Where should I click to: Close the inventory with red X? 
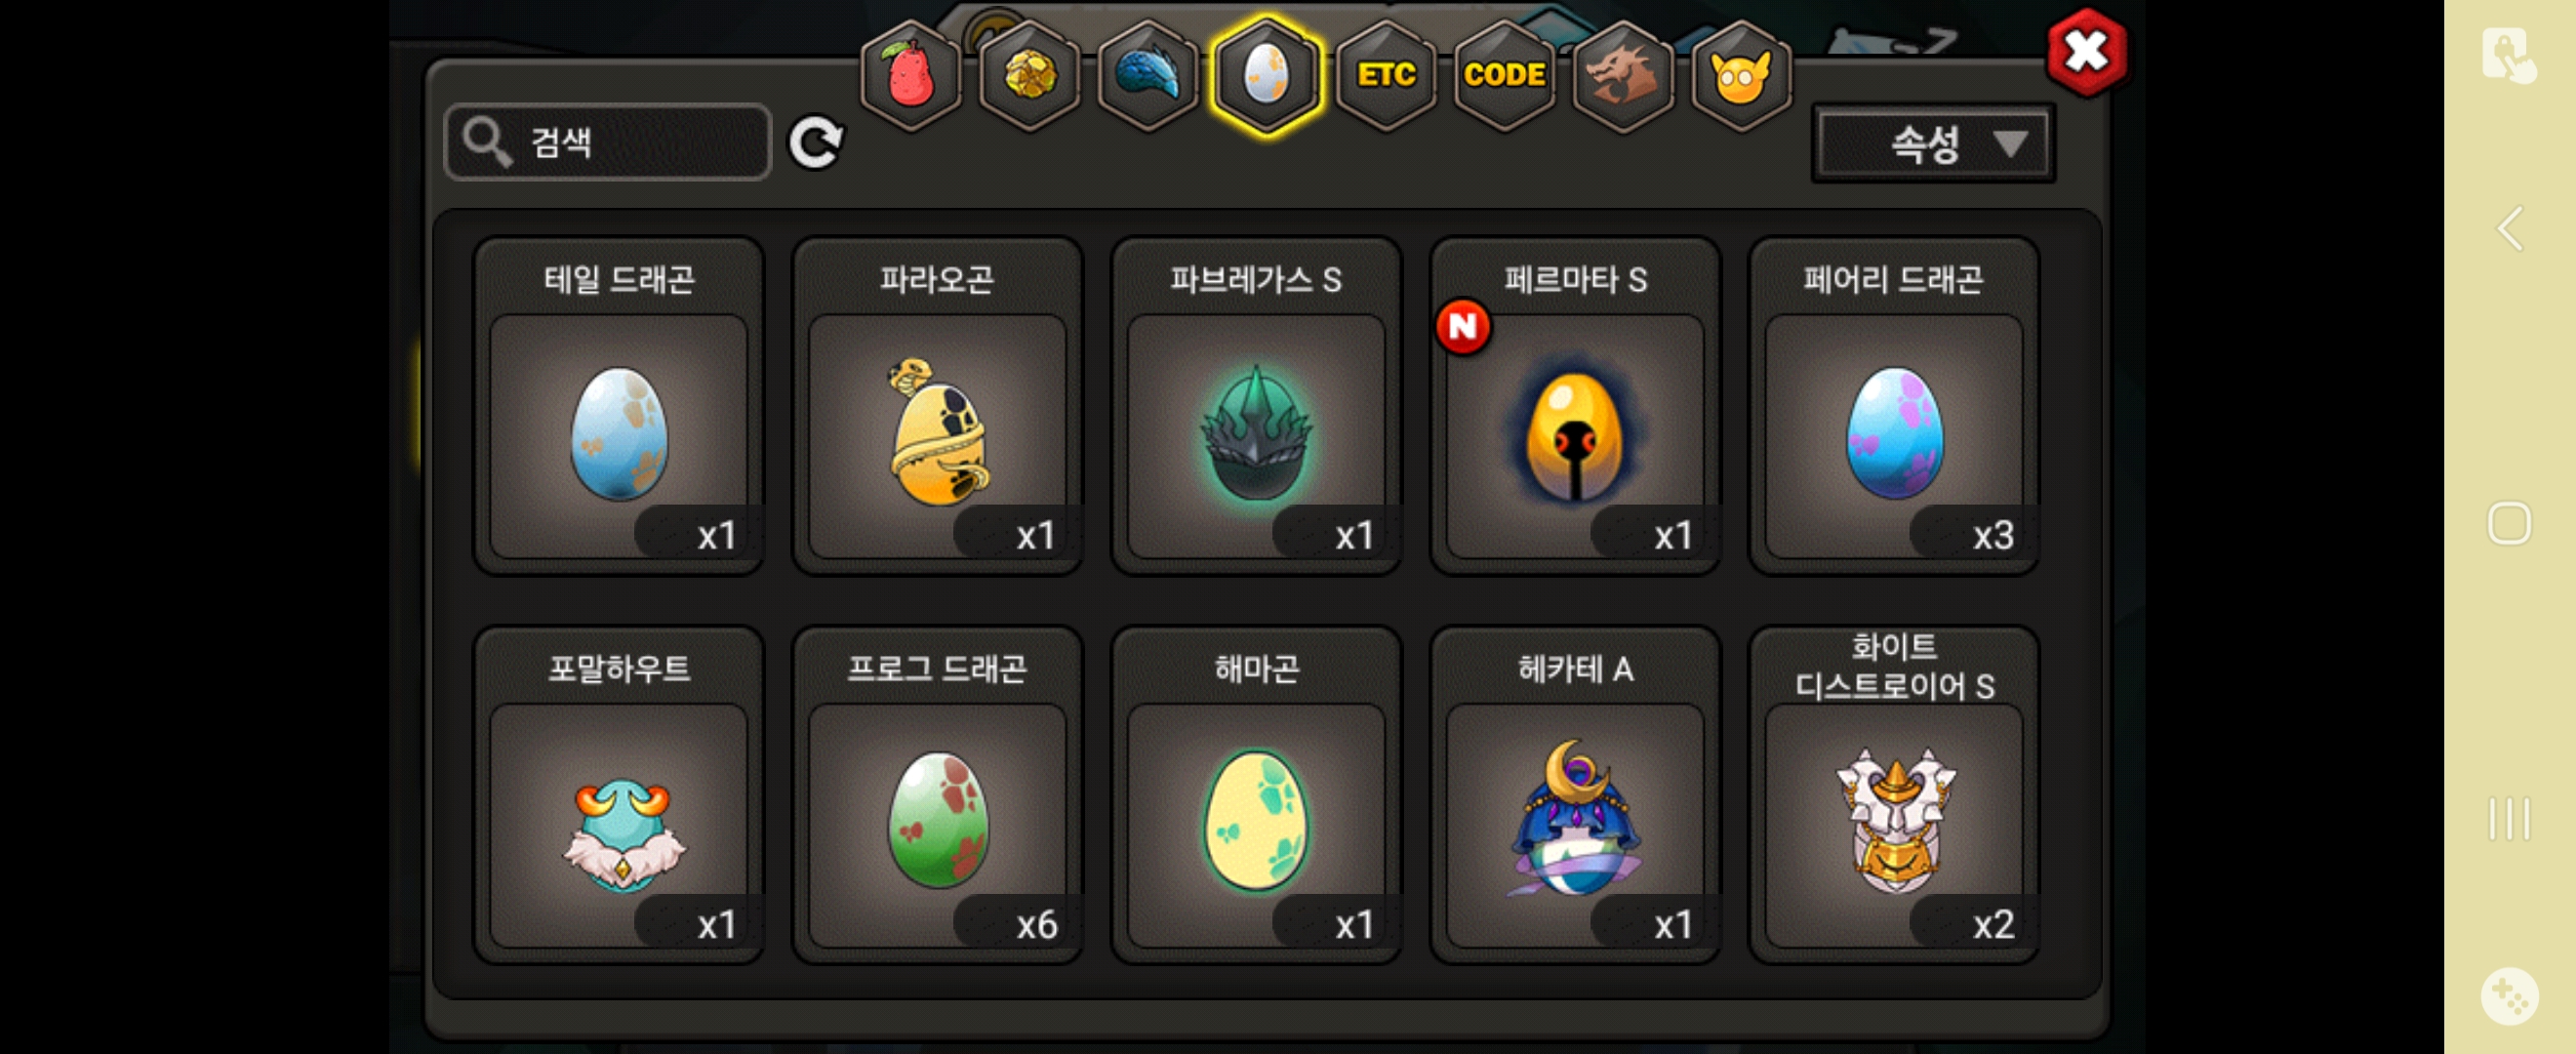click(2085, 52)
